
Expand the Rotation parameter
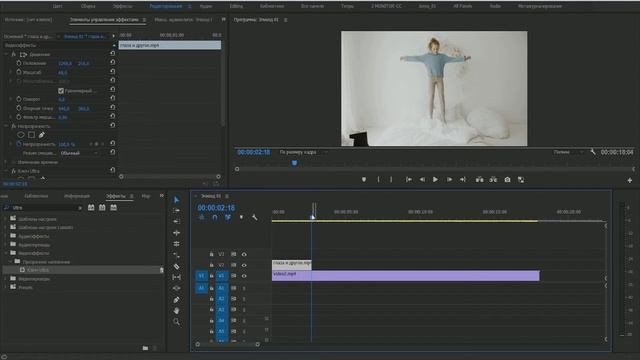click(x=11, y=99)
